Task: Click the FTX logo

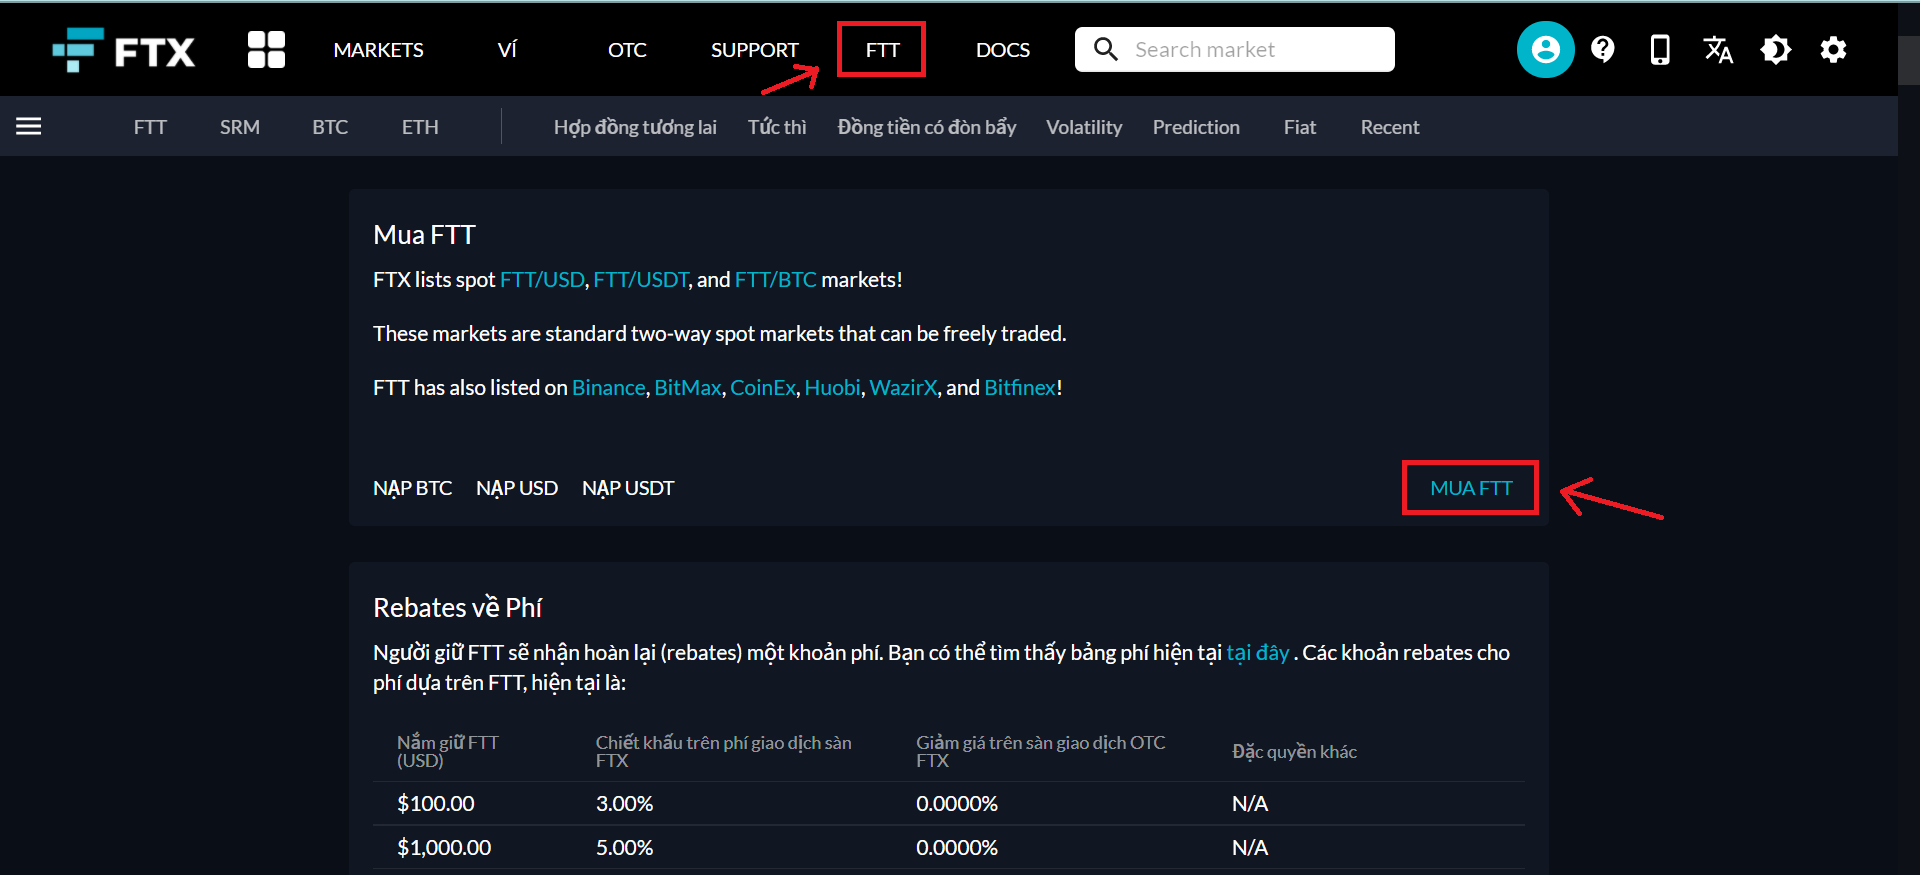Action: 124,50
